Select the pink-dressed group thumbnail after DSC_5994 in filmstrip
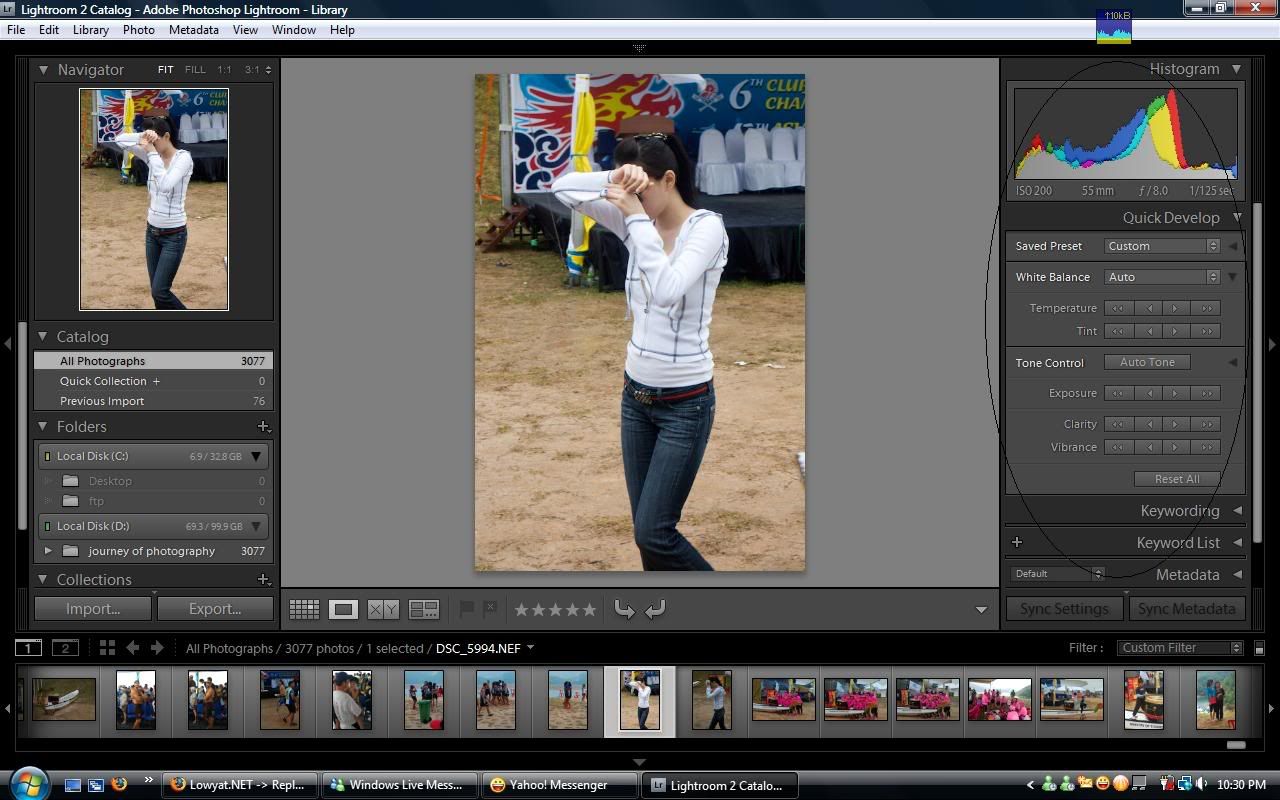 coord(783,699)
